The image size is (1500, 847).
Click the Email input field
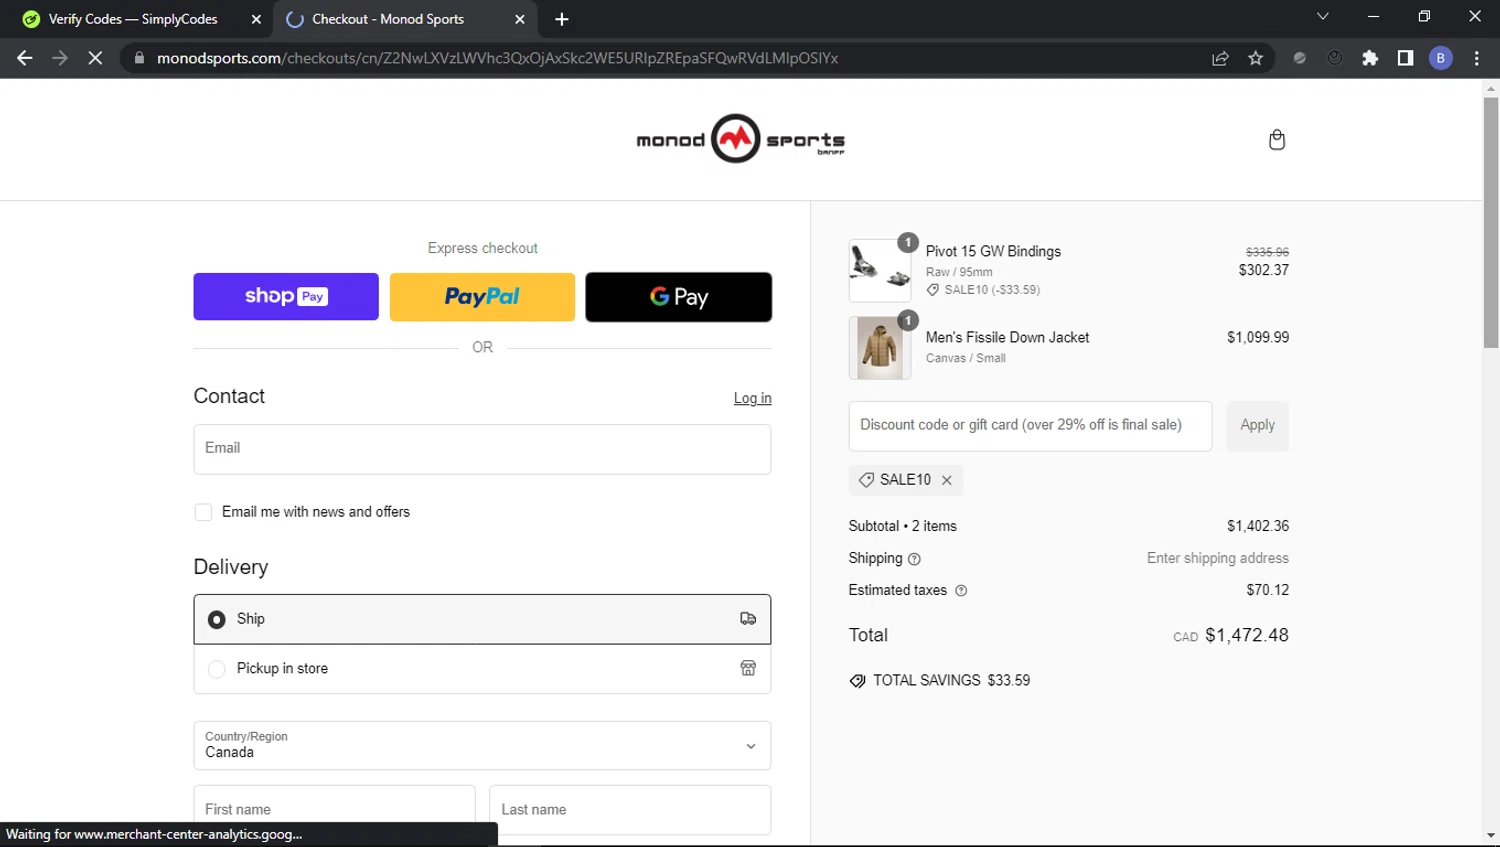coord(482,449)
